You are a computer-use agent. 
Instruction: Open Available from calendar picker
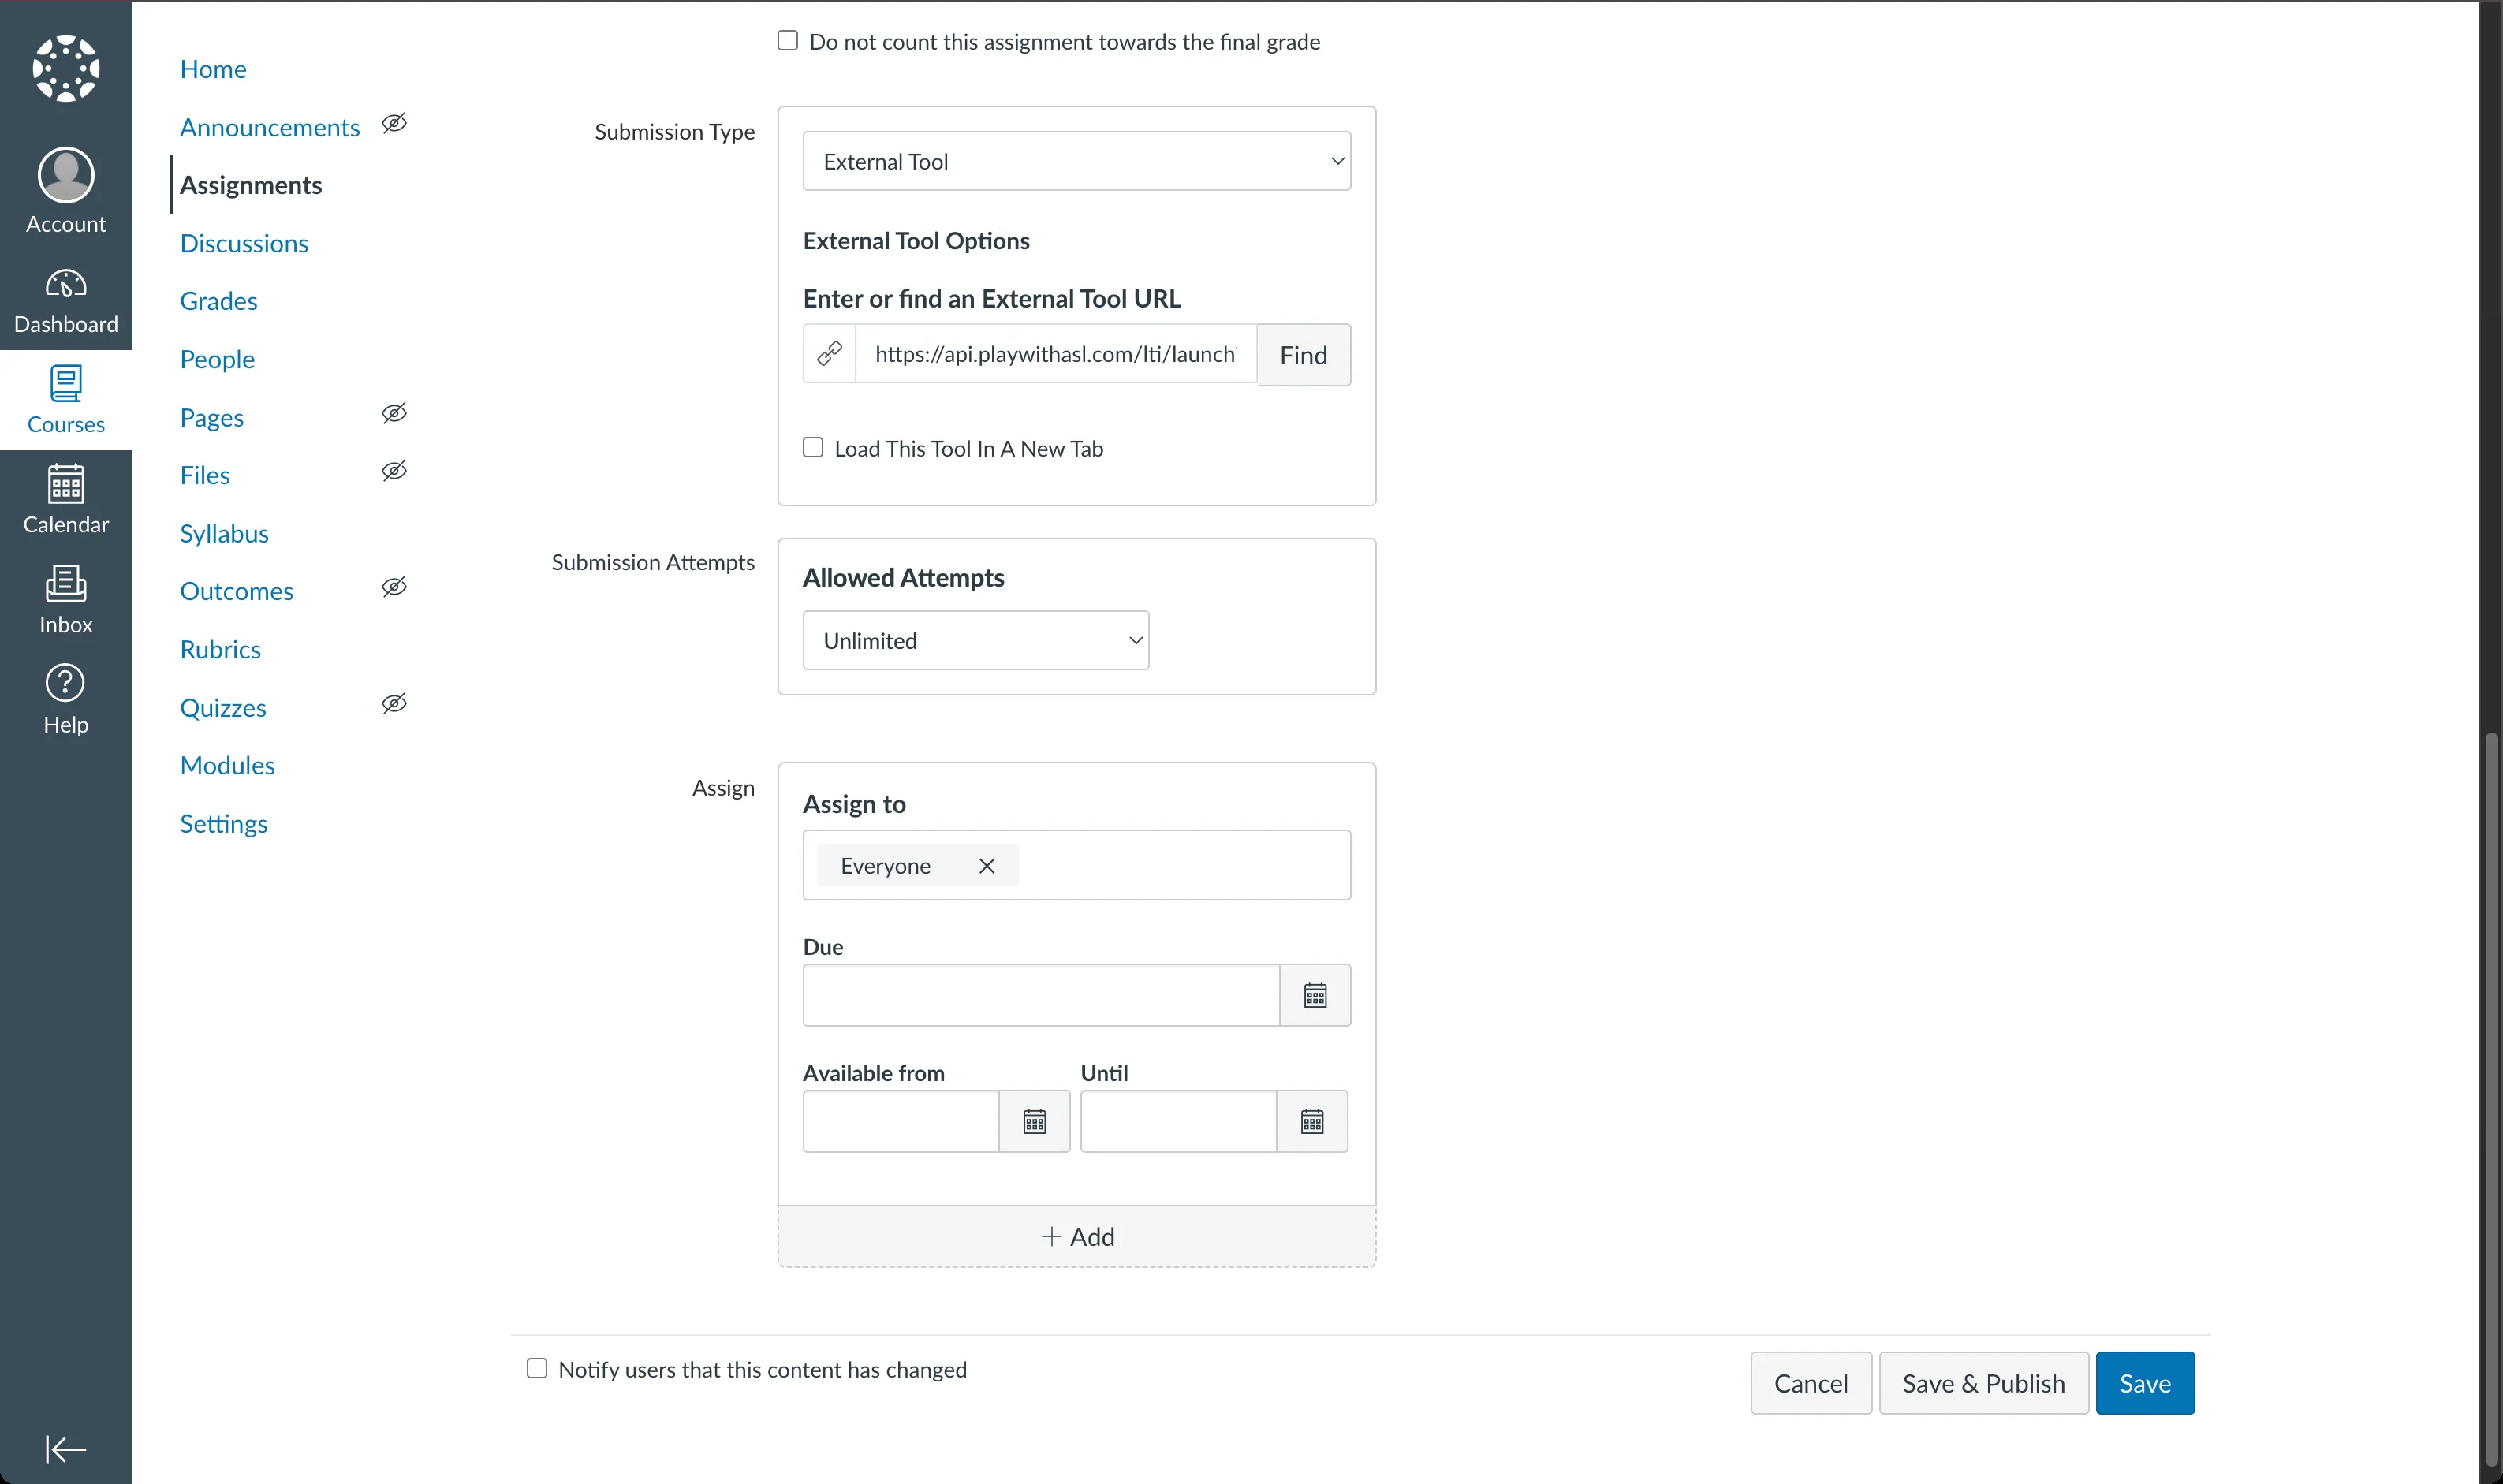[x=1034, y=1121]
